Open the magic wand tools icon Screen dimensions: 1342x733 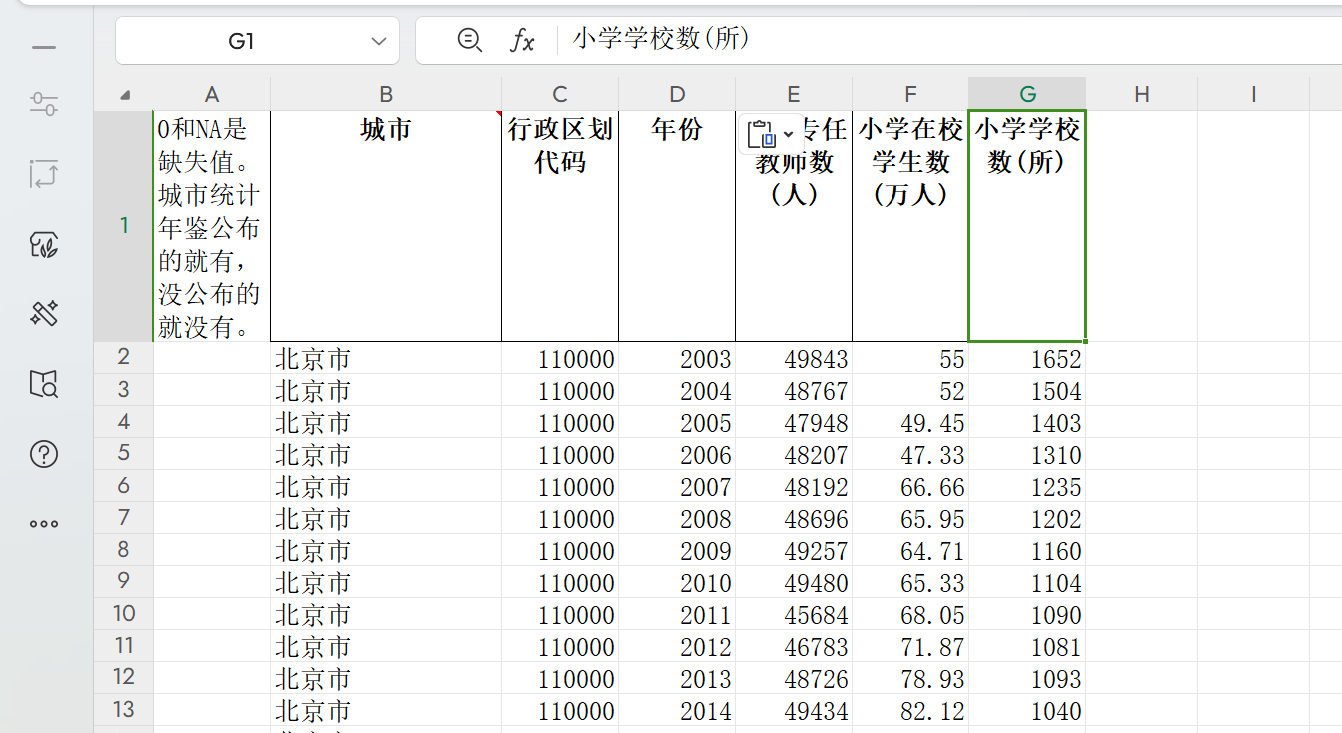click(44, 313)
